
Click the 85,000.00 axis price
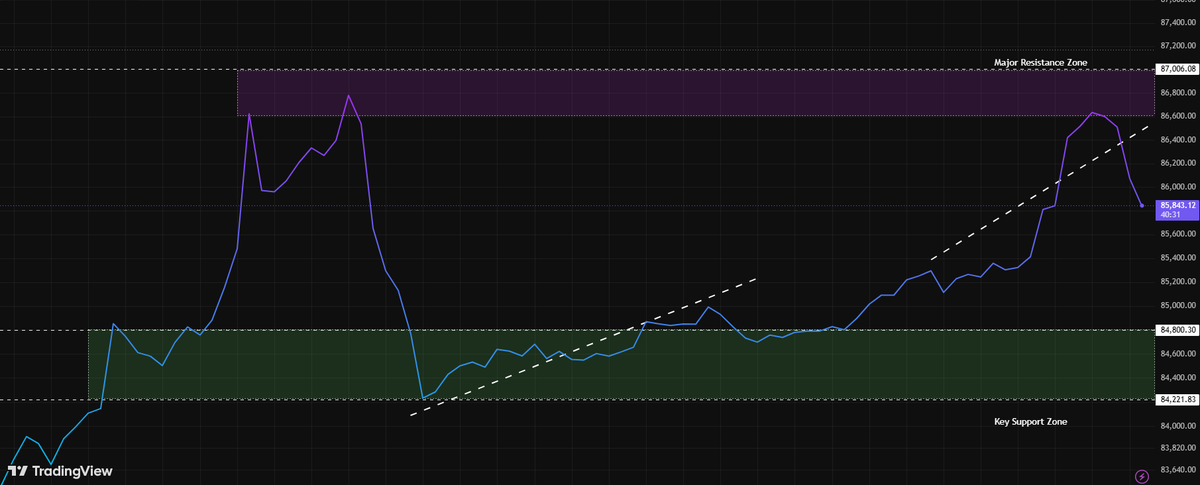[1178, 305]
